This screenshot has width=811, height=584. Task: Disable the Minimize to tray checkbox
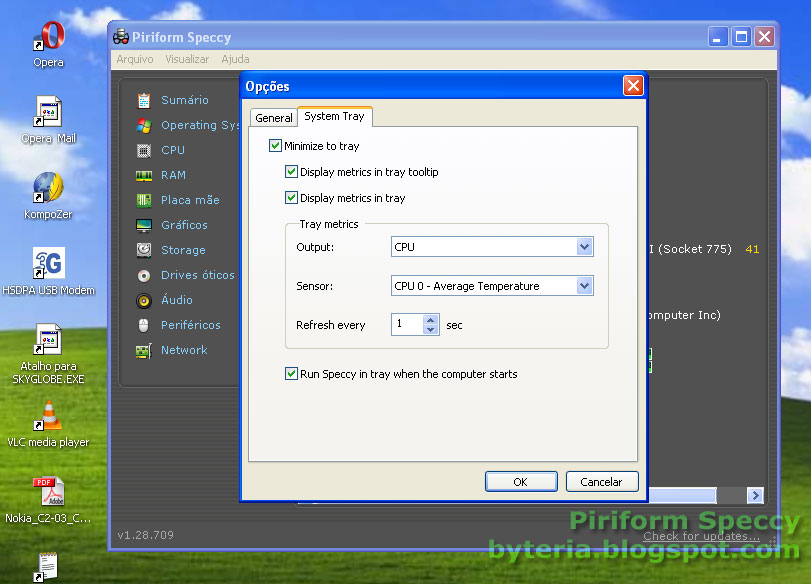click(274, 145)
